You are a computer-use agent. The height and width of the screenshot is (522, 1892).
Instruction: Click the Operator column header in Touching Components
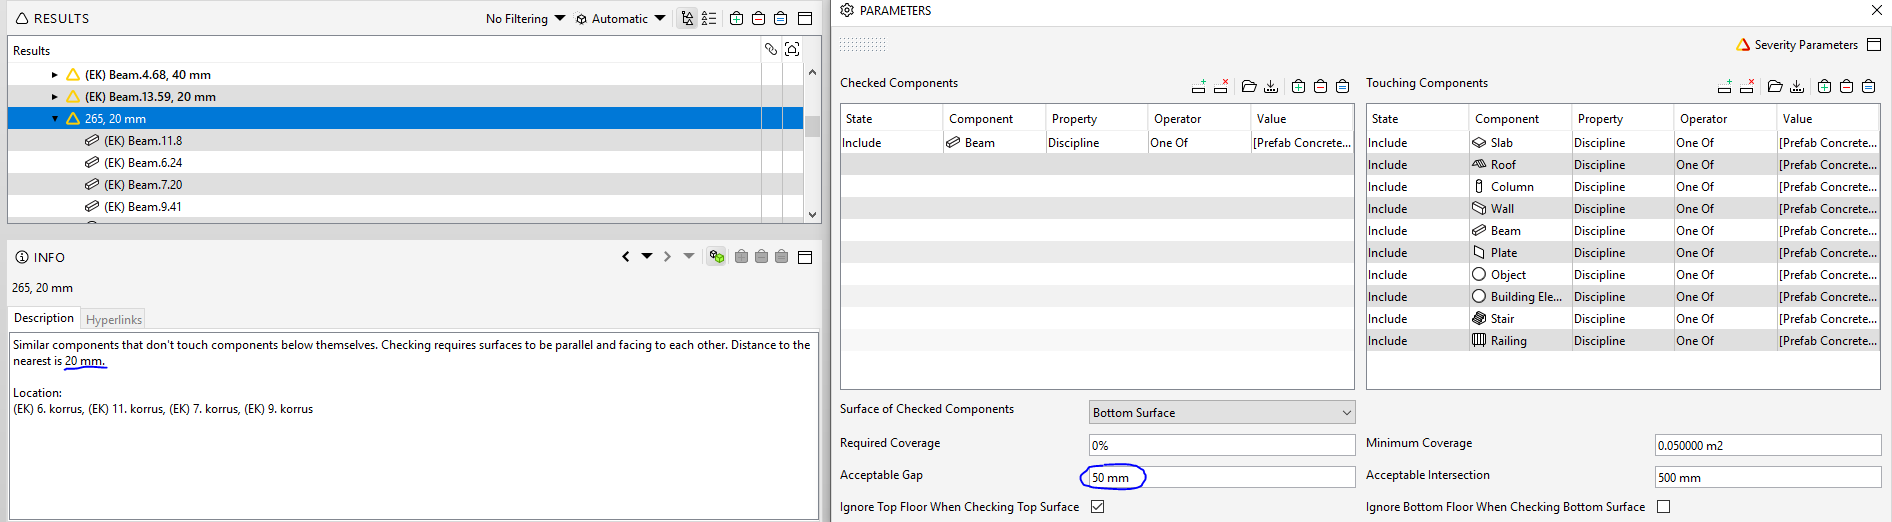(x=1724, y=118)
